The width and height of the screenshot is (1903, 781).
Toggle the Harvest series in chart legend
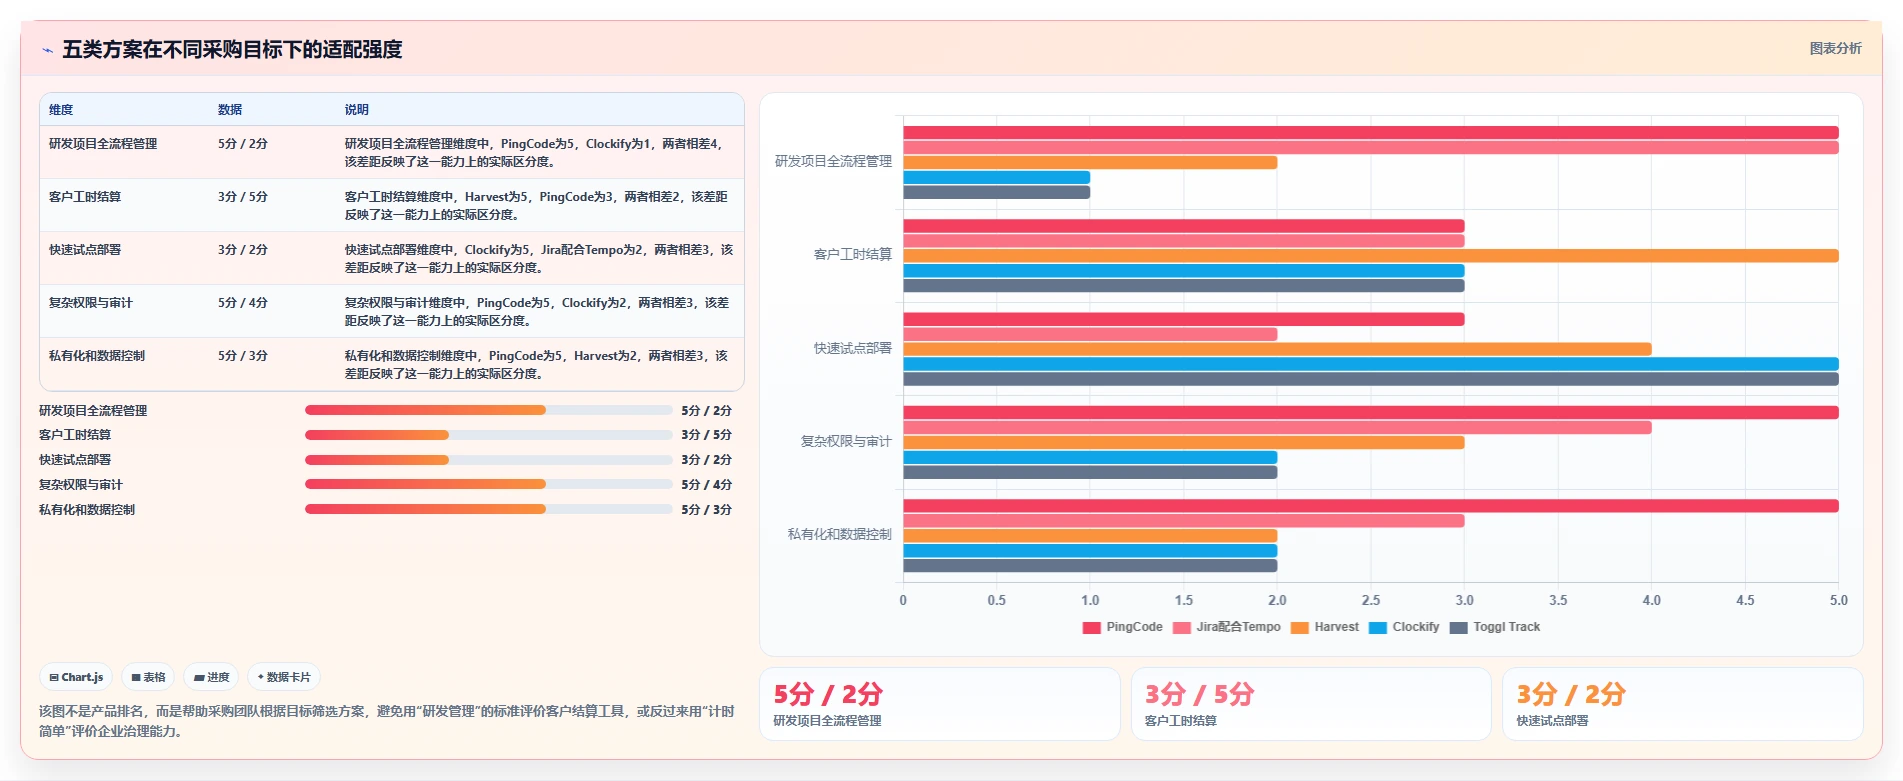(1324, 627)
